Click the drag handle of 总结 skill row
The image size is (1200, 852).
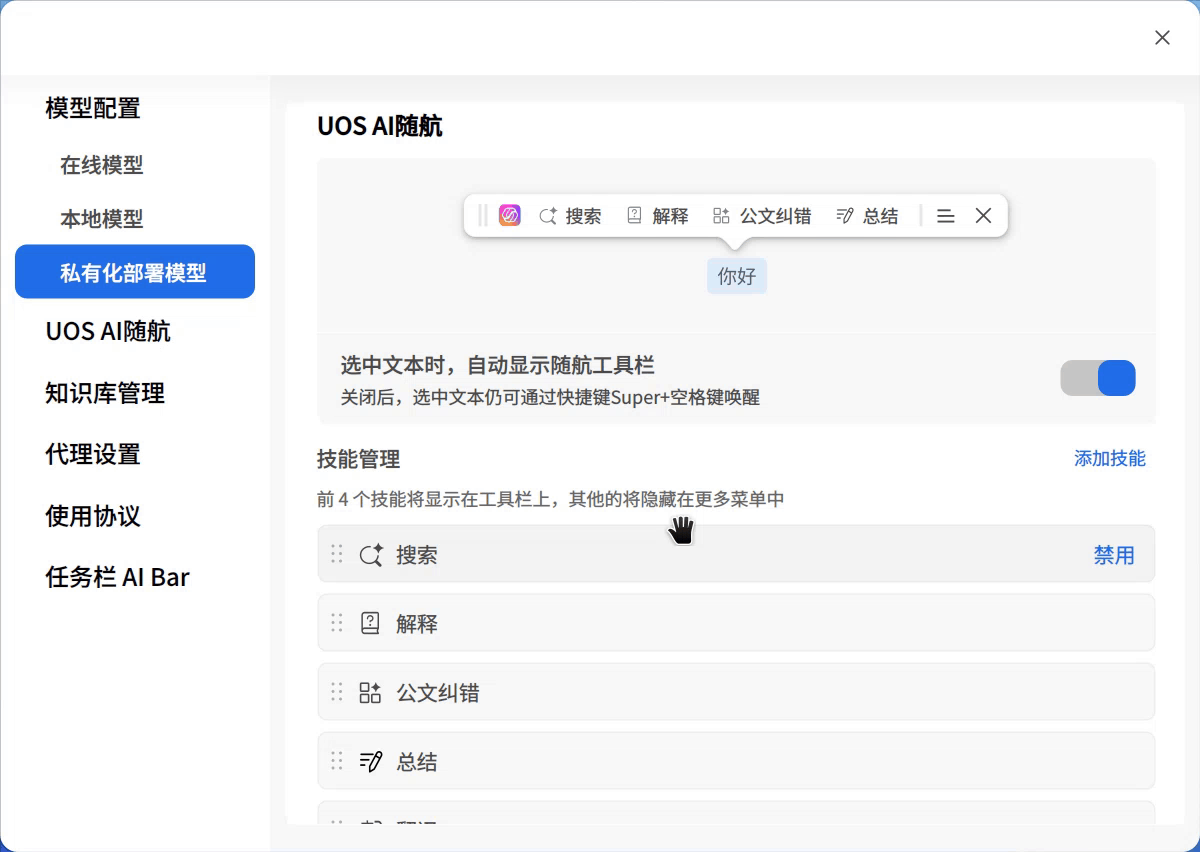tap(337, 761)
